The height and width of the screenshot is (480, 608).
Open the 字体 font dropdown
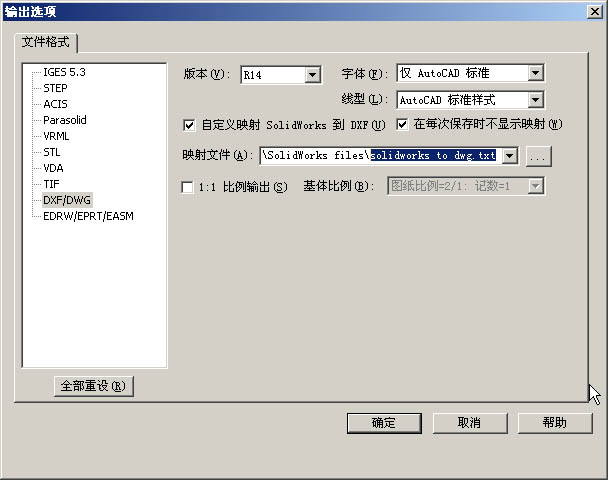[x=535, y=73]
